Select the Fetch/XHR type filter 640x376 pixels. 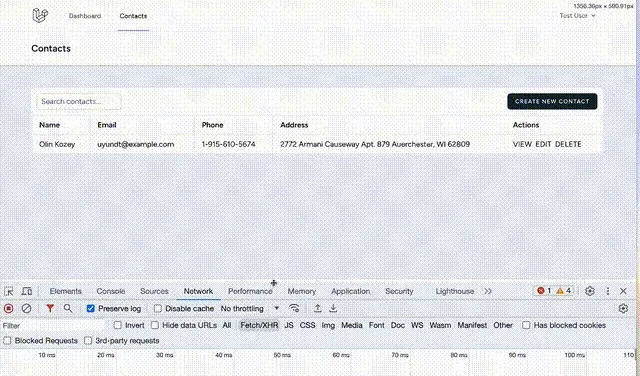tap(259, 325)
